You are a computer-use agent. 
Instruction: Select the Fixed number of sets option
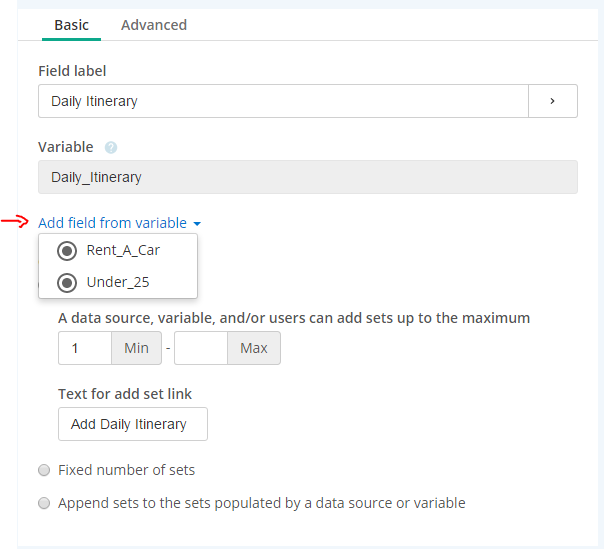click(x=44, y=470)
